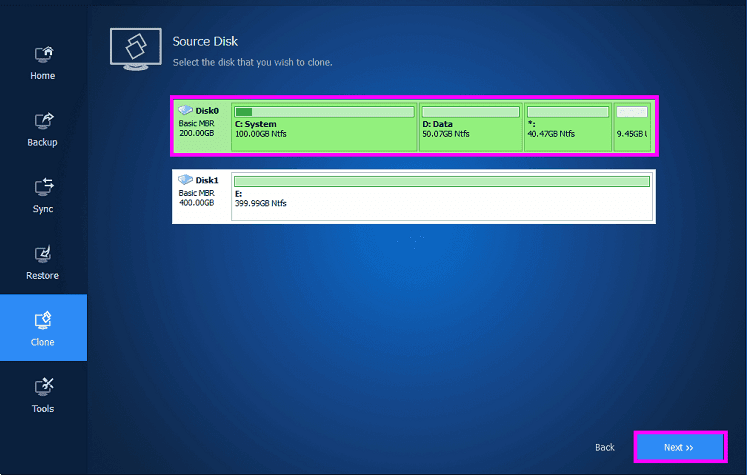Click the Clone label in sidebar
This screenshot has height=475, width=747.
[x=42, y=342]
